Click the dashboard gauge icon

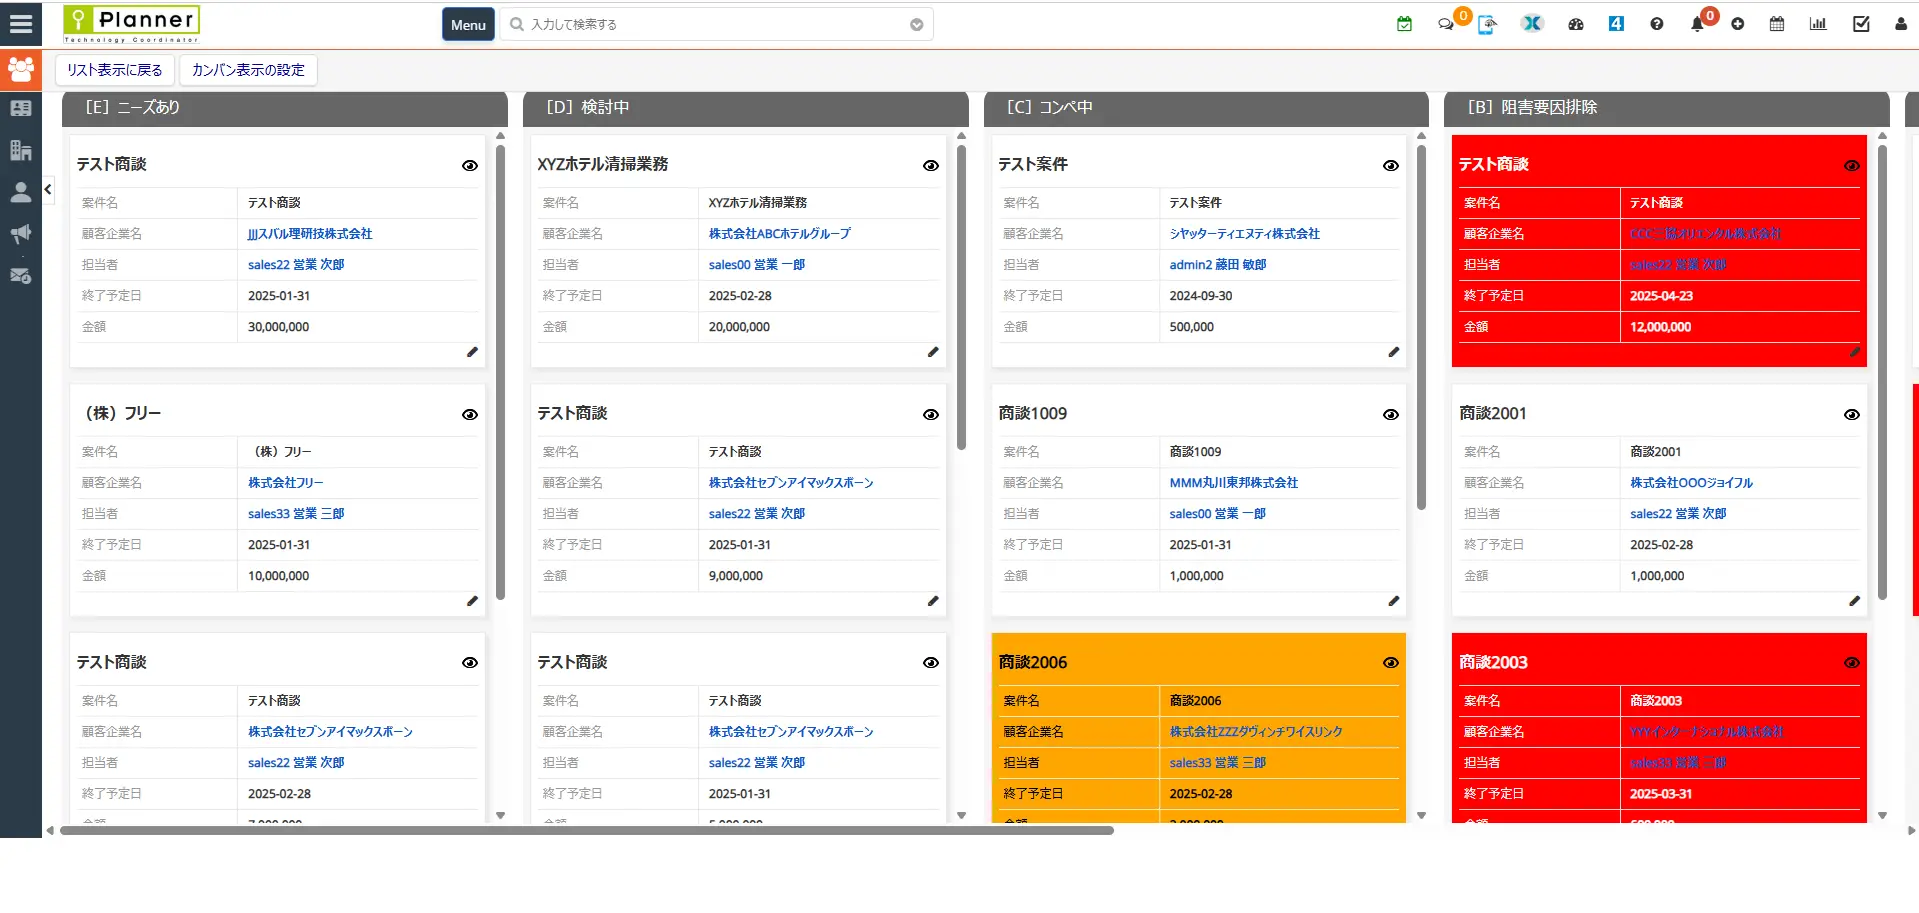[1576, 24]
